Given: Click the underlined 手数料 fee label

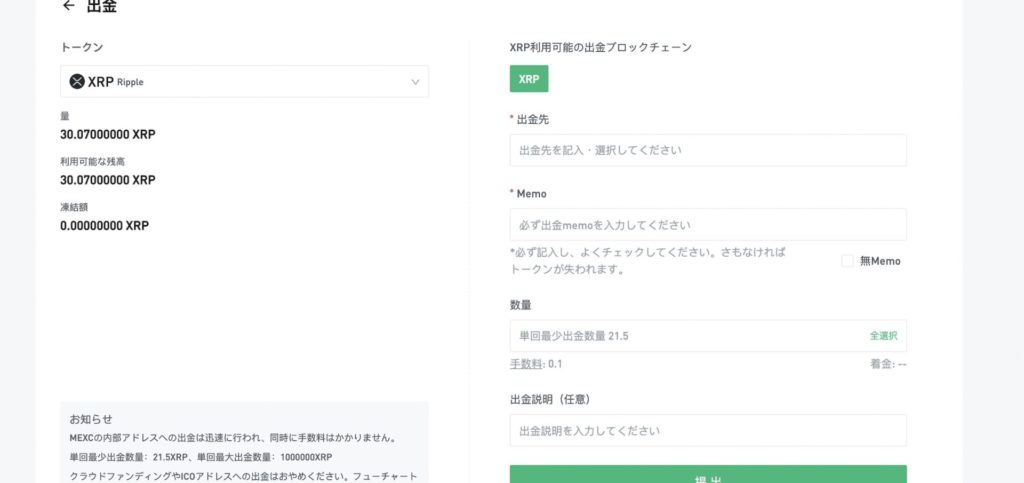Looking at the screenshot, I should [x=526, y=364].
